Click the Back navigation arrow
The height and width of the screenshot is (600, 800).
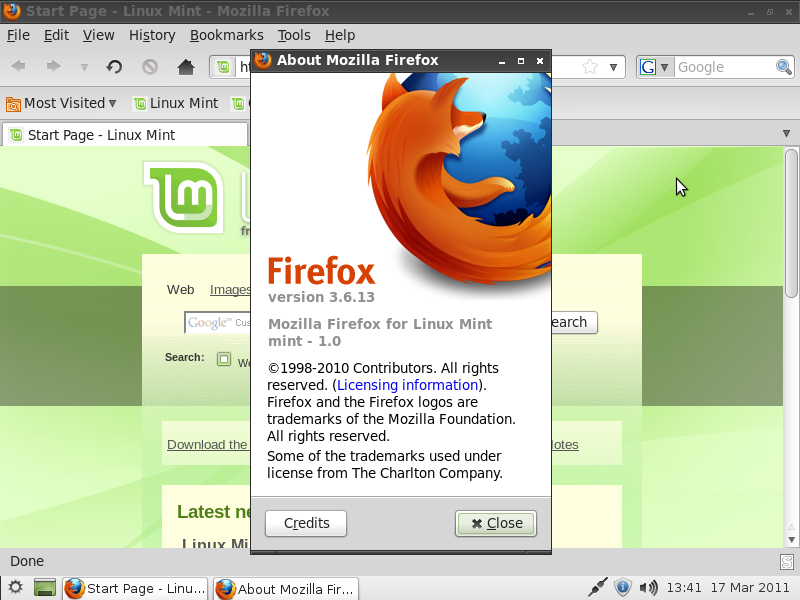(17, 67)
